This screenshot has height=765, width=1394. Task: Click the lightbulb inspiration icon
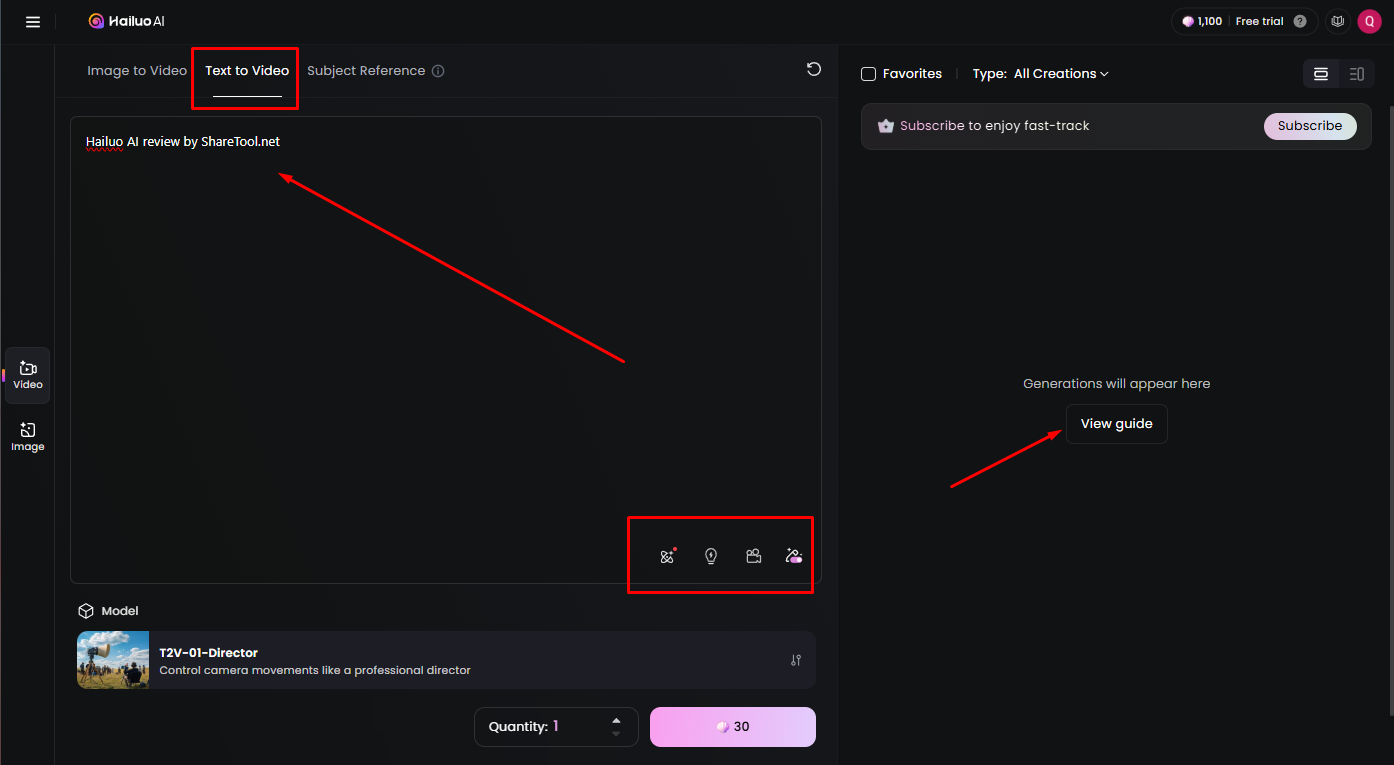pyautogui.click(x=711, y=556)
